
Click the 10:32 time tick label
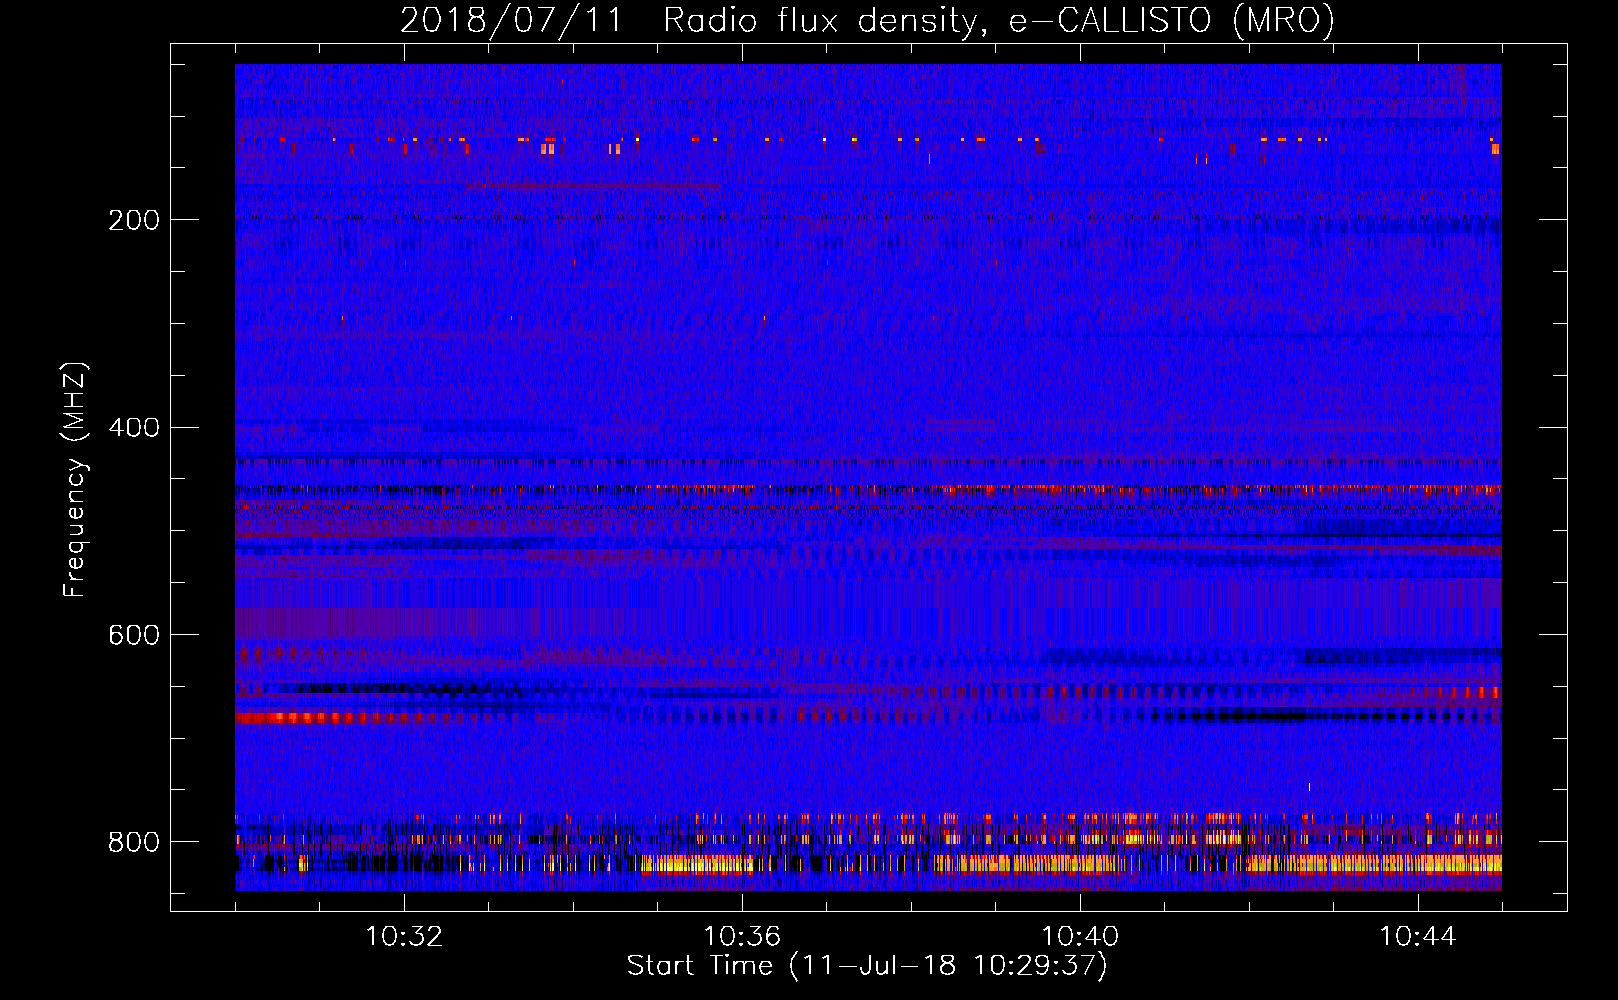point(404,937)
